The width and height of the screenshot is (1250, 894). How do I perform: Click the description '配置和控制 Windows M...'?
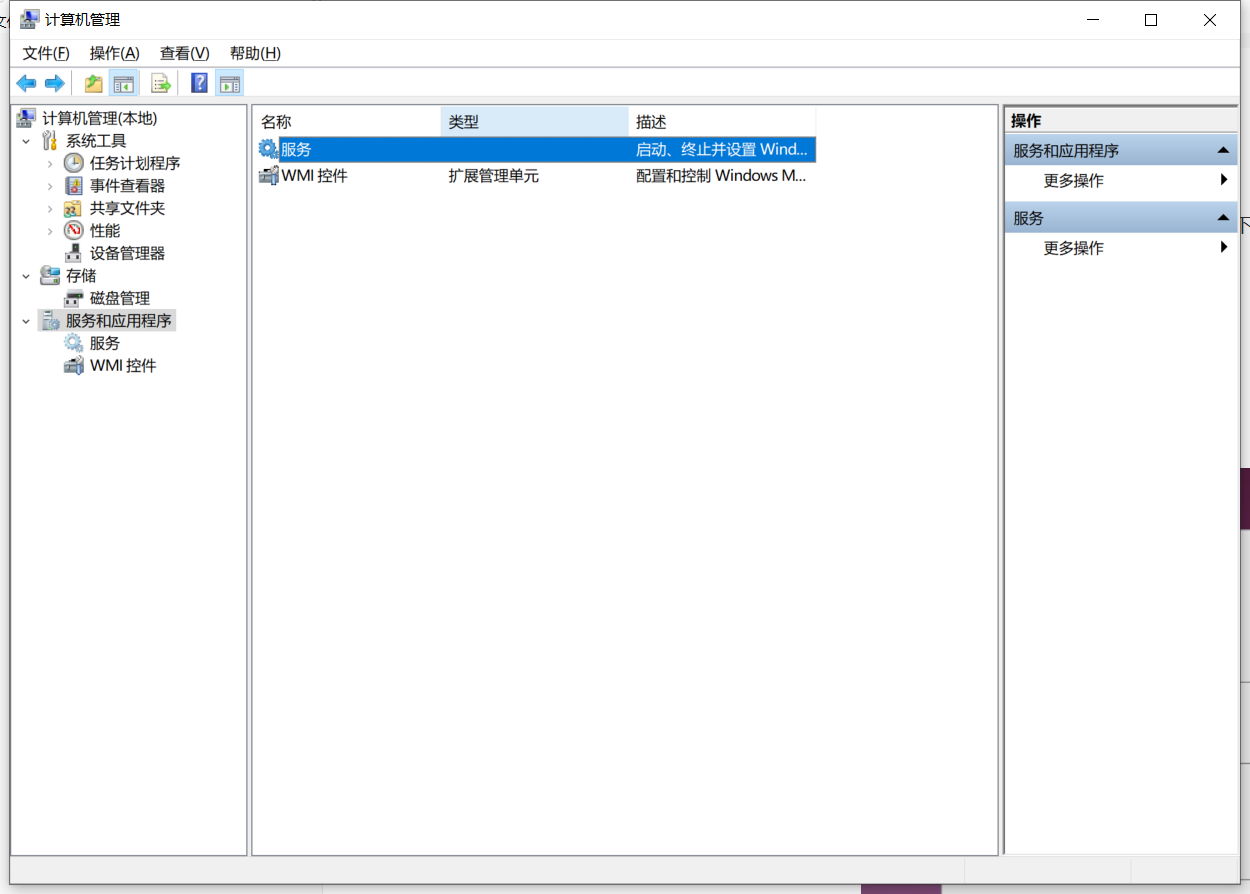coord(721,176)
